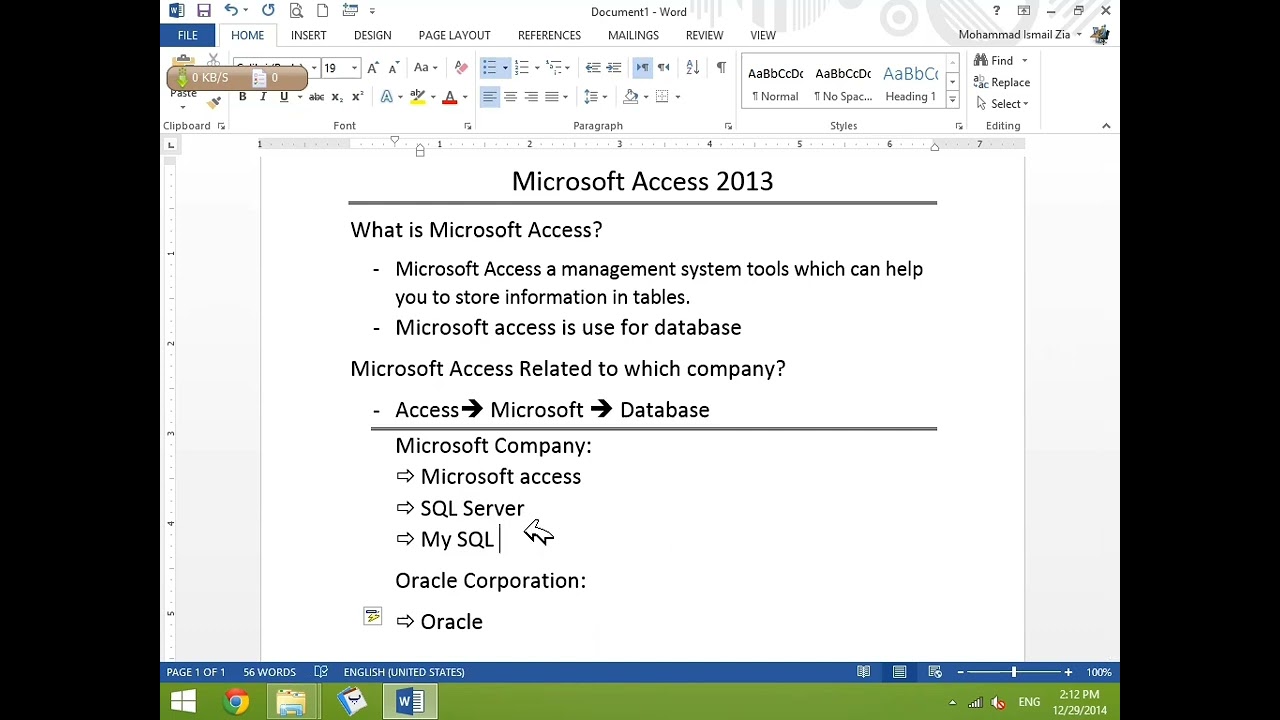Open Word Help question mark
The image size is (1280, 720).
pyautogui.click(x=996, y=11)
